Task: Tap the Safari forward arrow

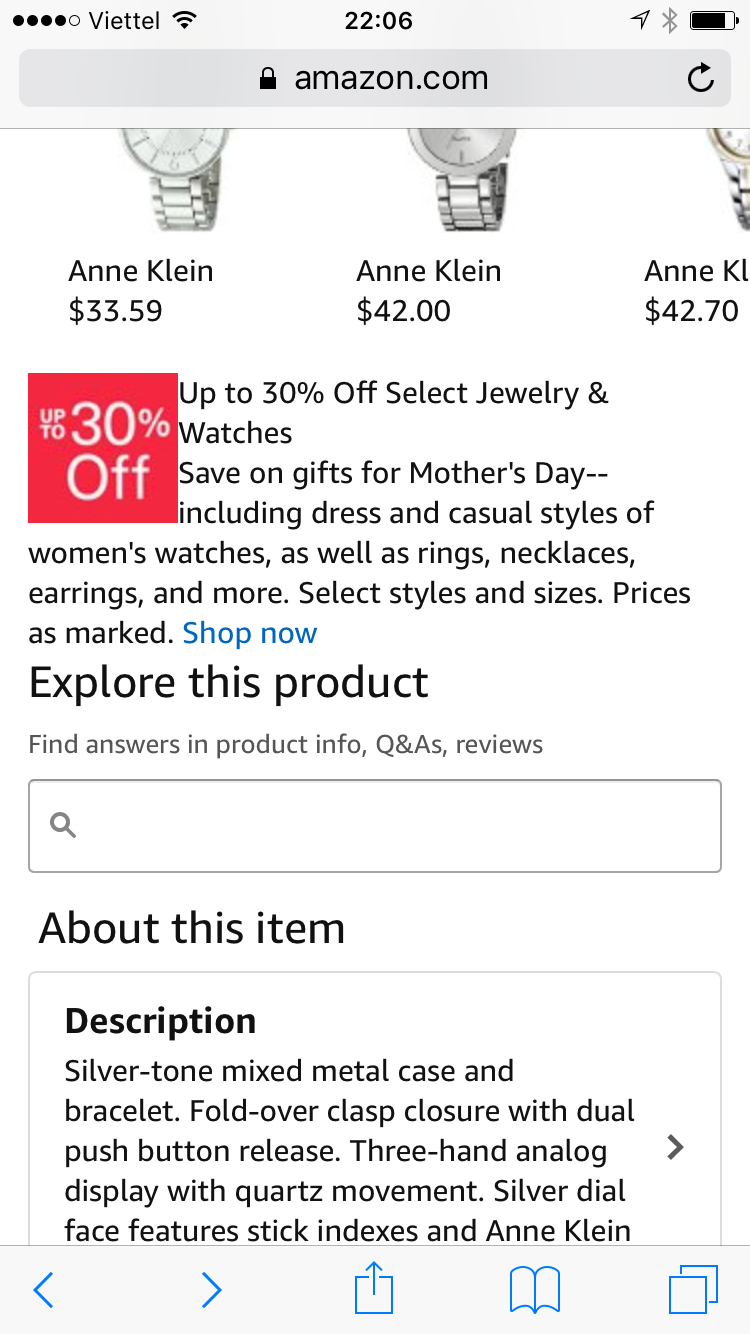Action: [211, 1290]
